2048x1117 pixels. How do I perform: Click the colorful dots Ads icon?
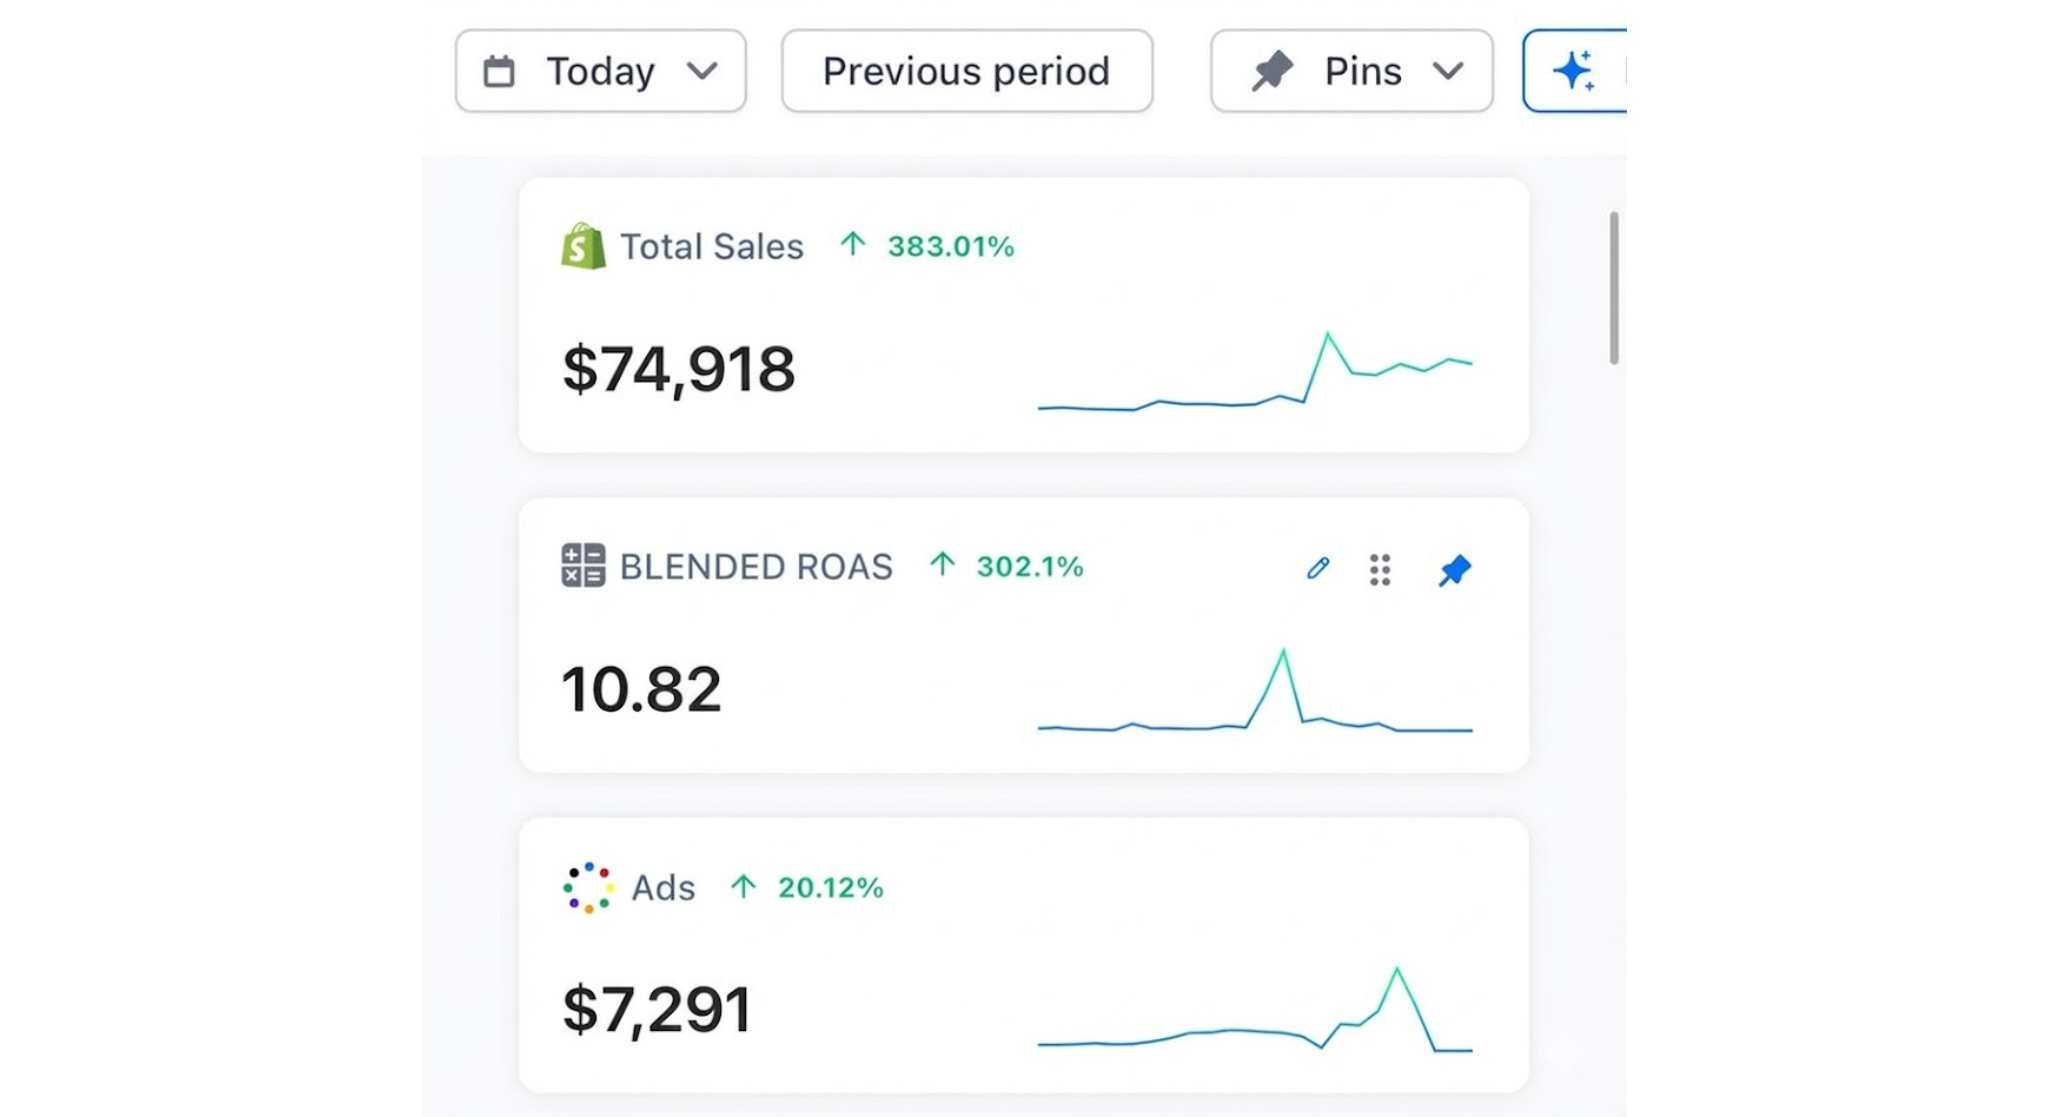588,887
